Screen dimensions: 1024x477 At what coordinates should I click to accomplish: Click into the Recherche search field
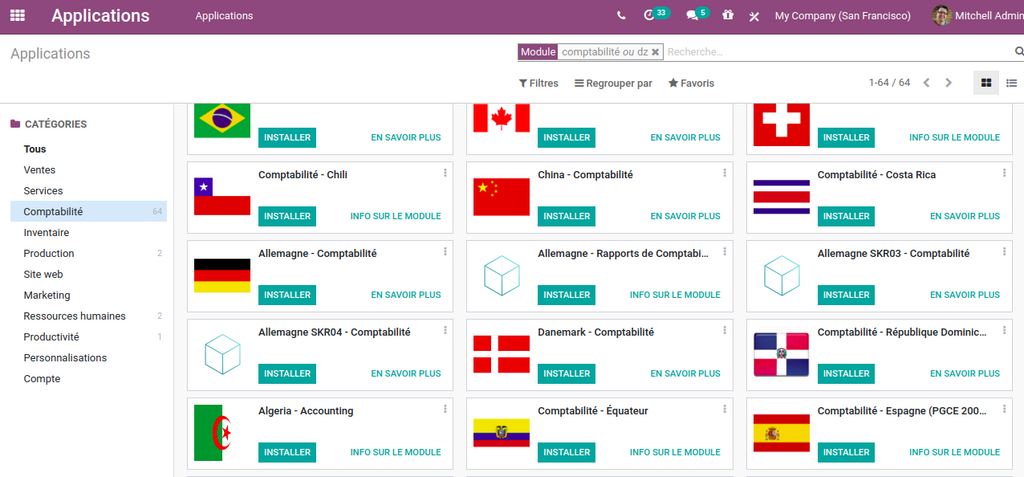point(835,52)
